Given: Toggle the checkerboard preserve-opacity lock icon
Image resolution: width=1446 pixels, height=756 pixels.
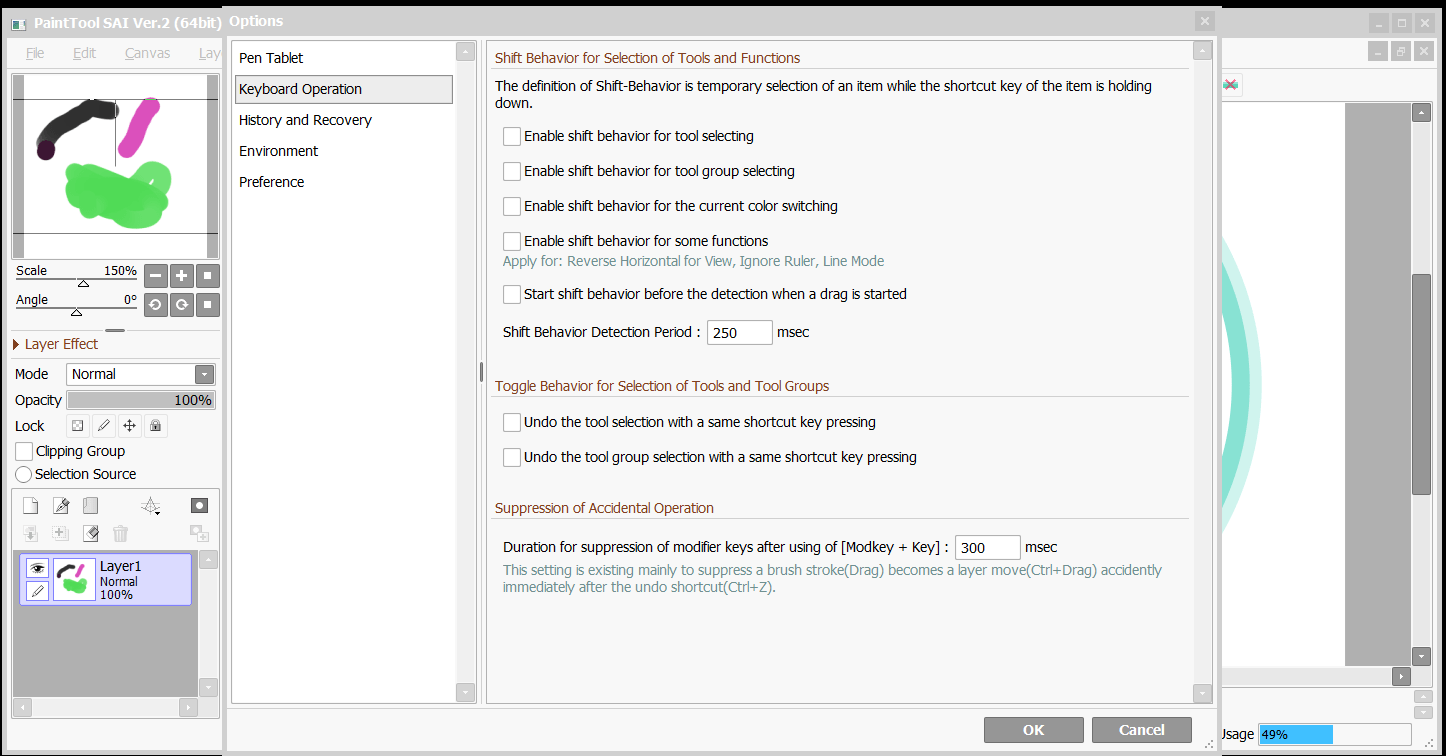Looking at the screenshot, I should [x=78, y=426].
